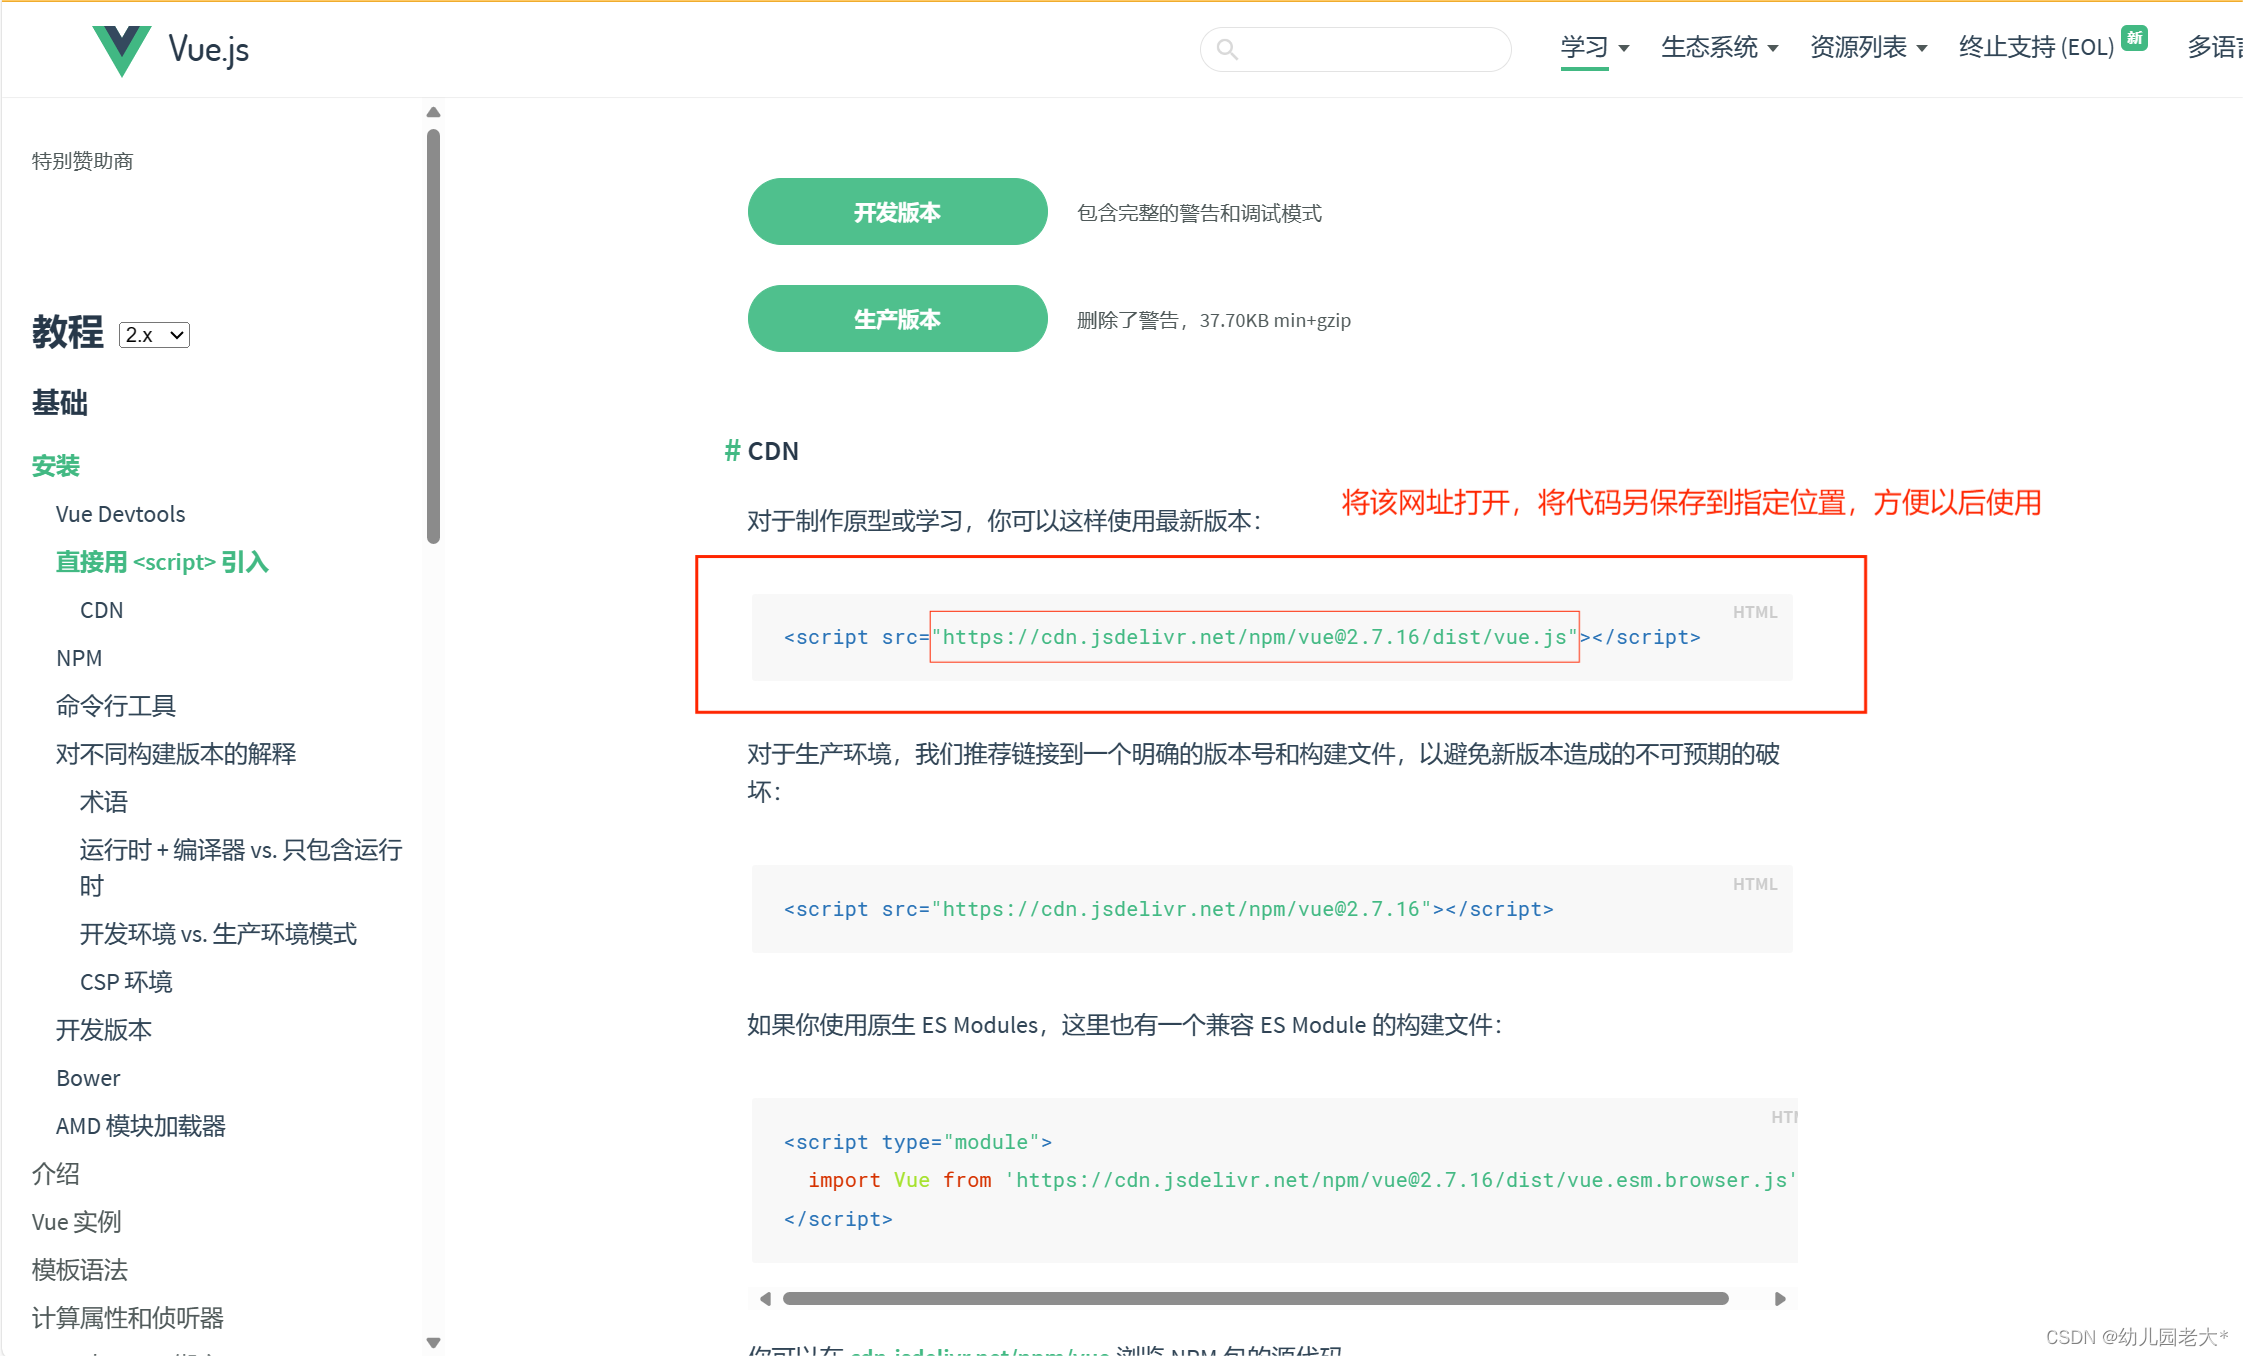Open the 2.x tutorial version selector
Screen dimensions: 2243x1356
click(154, 334)
